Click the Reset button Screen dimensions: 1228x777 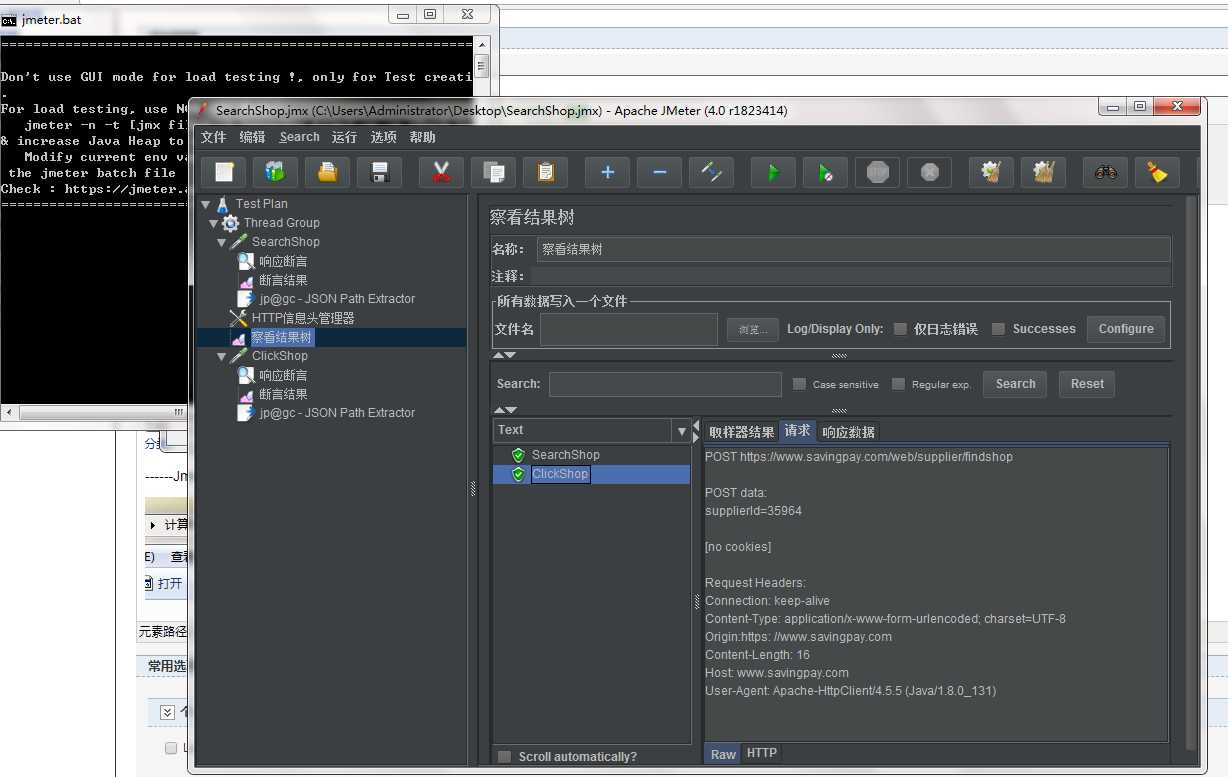click(1087, 384)
